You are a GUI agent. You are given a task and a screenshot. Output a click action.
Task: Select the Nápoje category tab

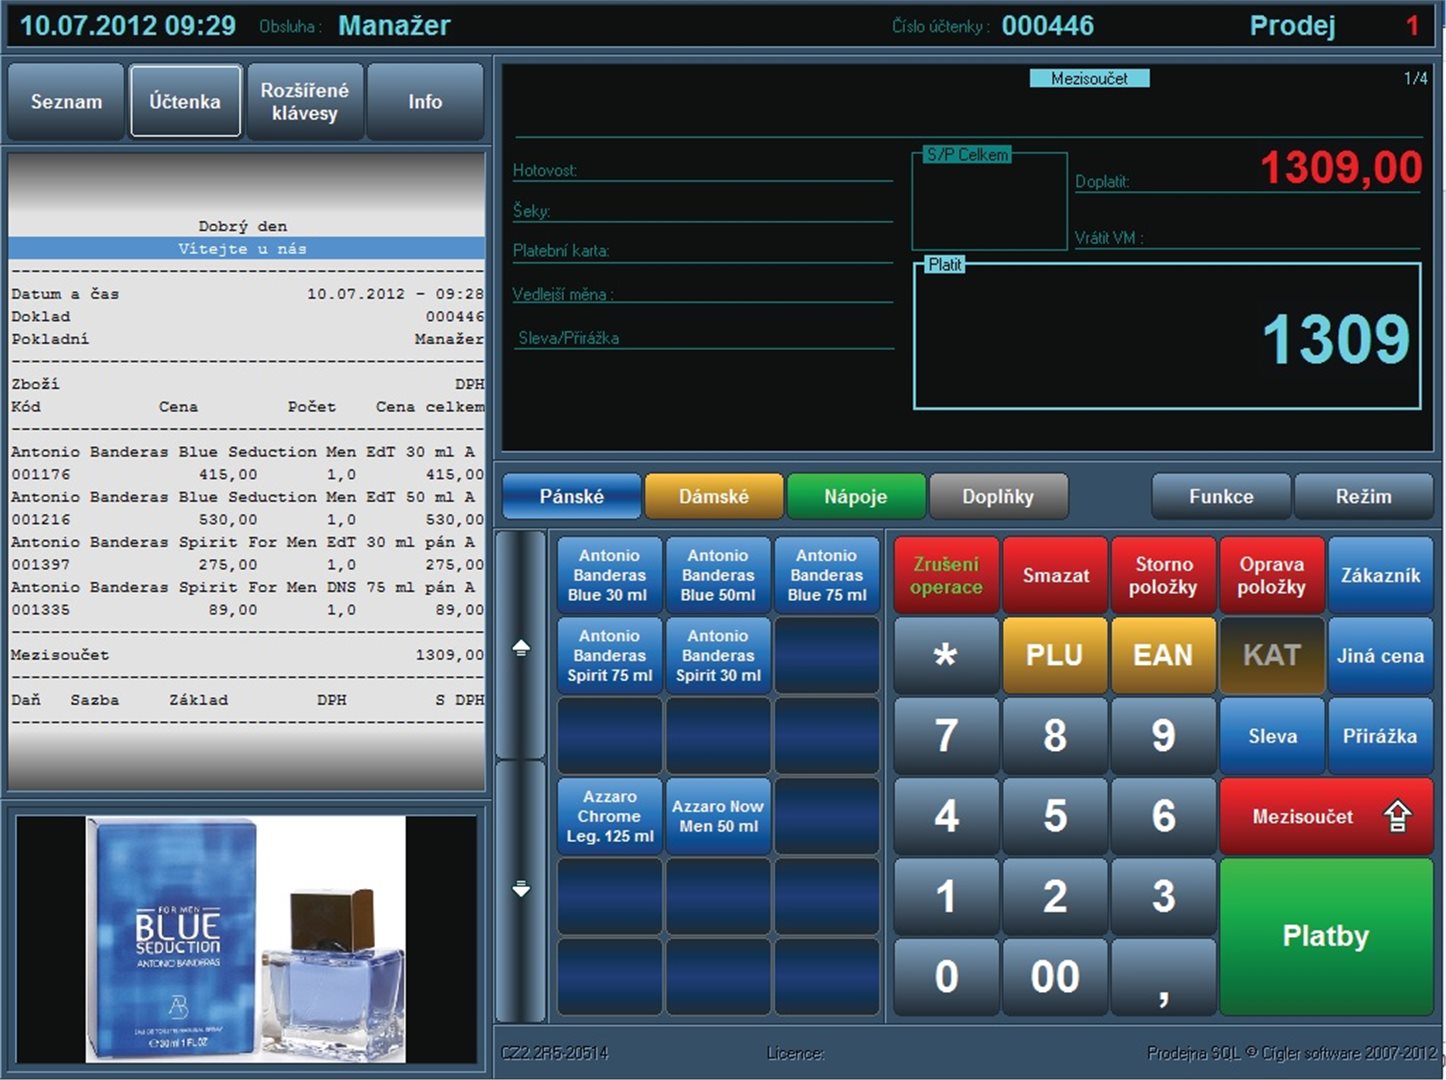[855, 497]
